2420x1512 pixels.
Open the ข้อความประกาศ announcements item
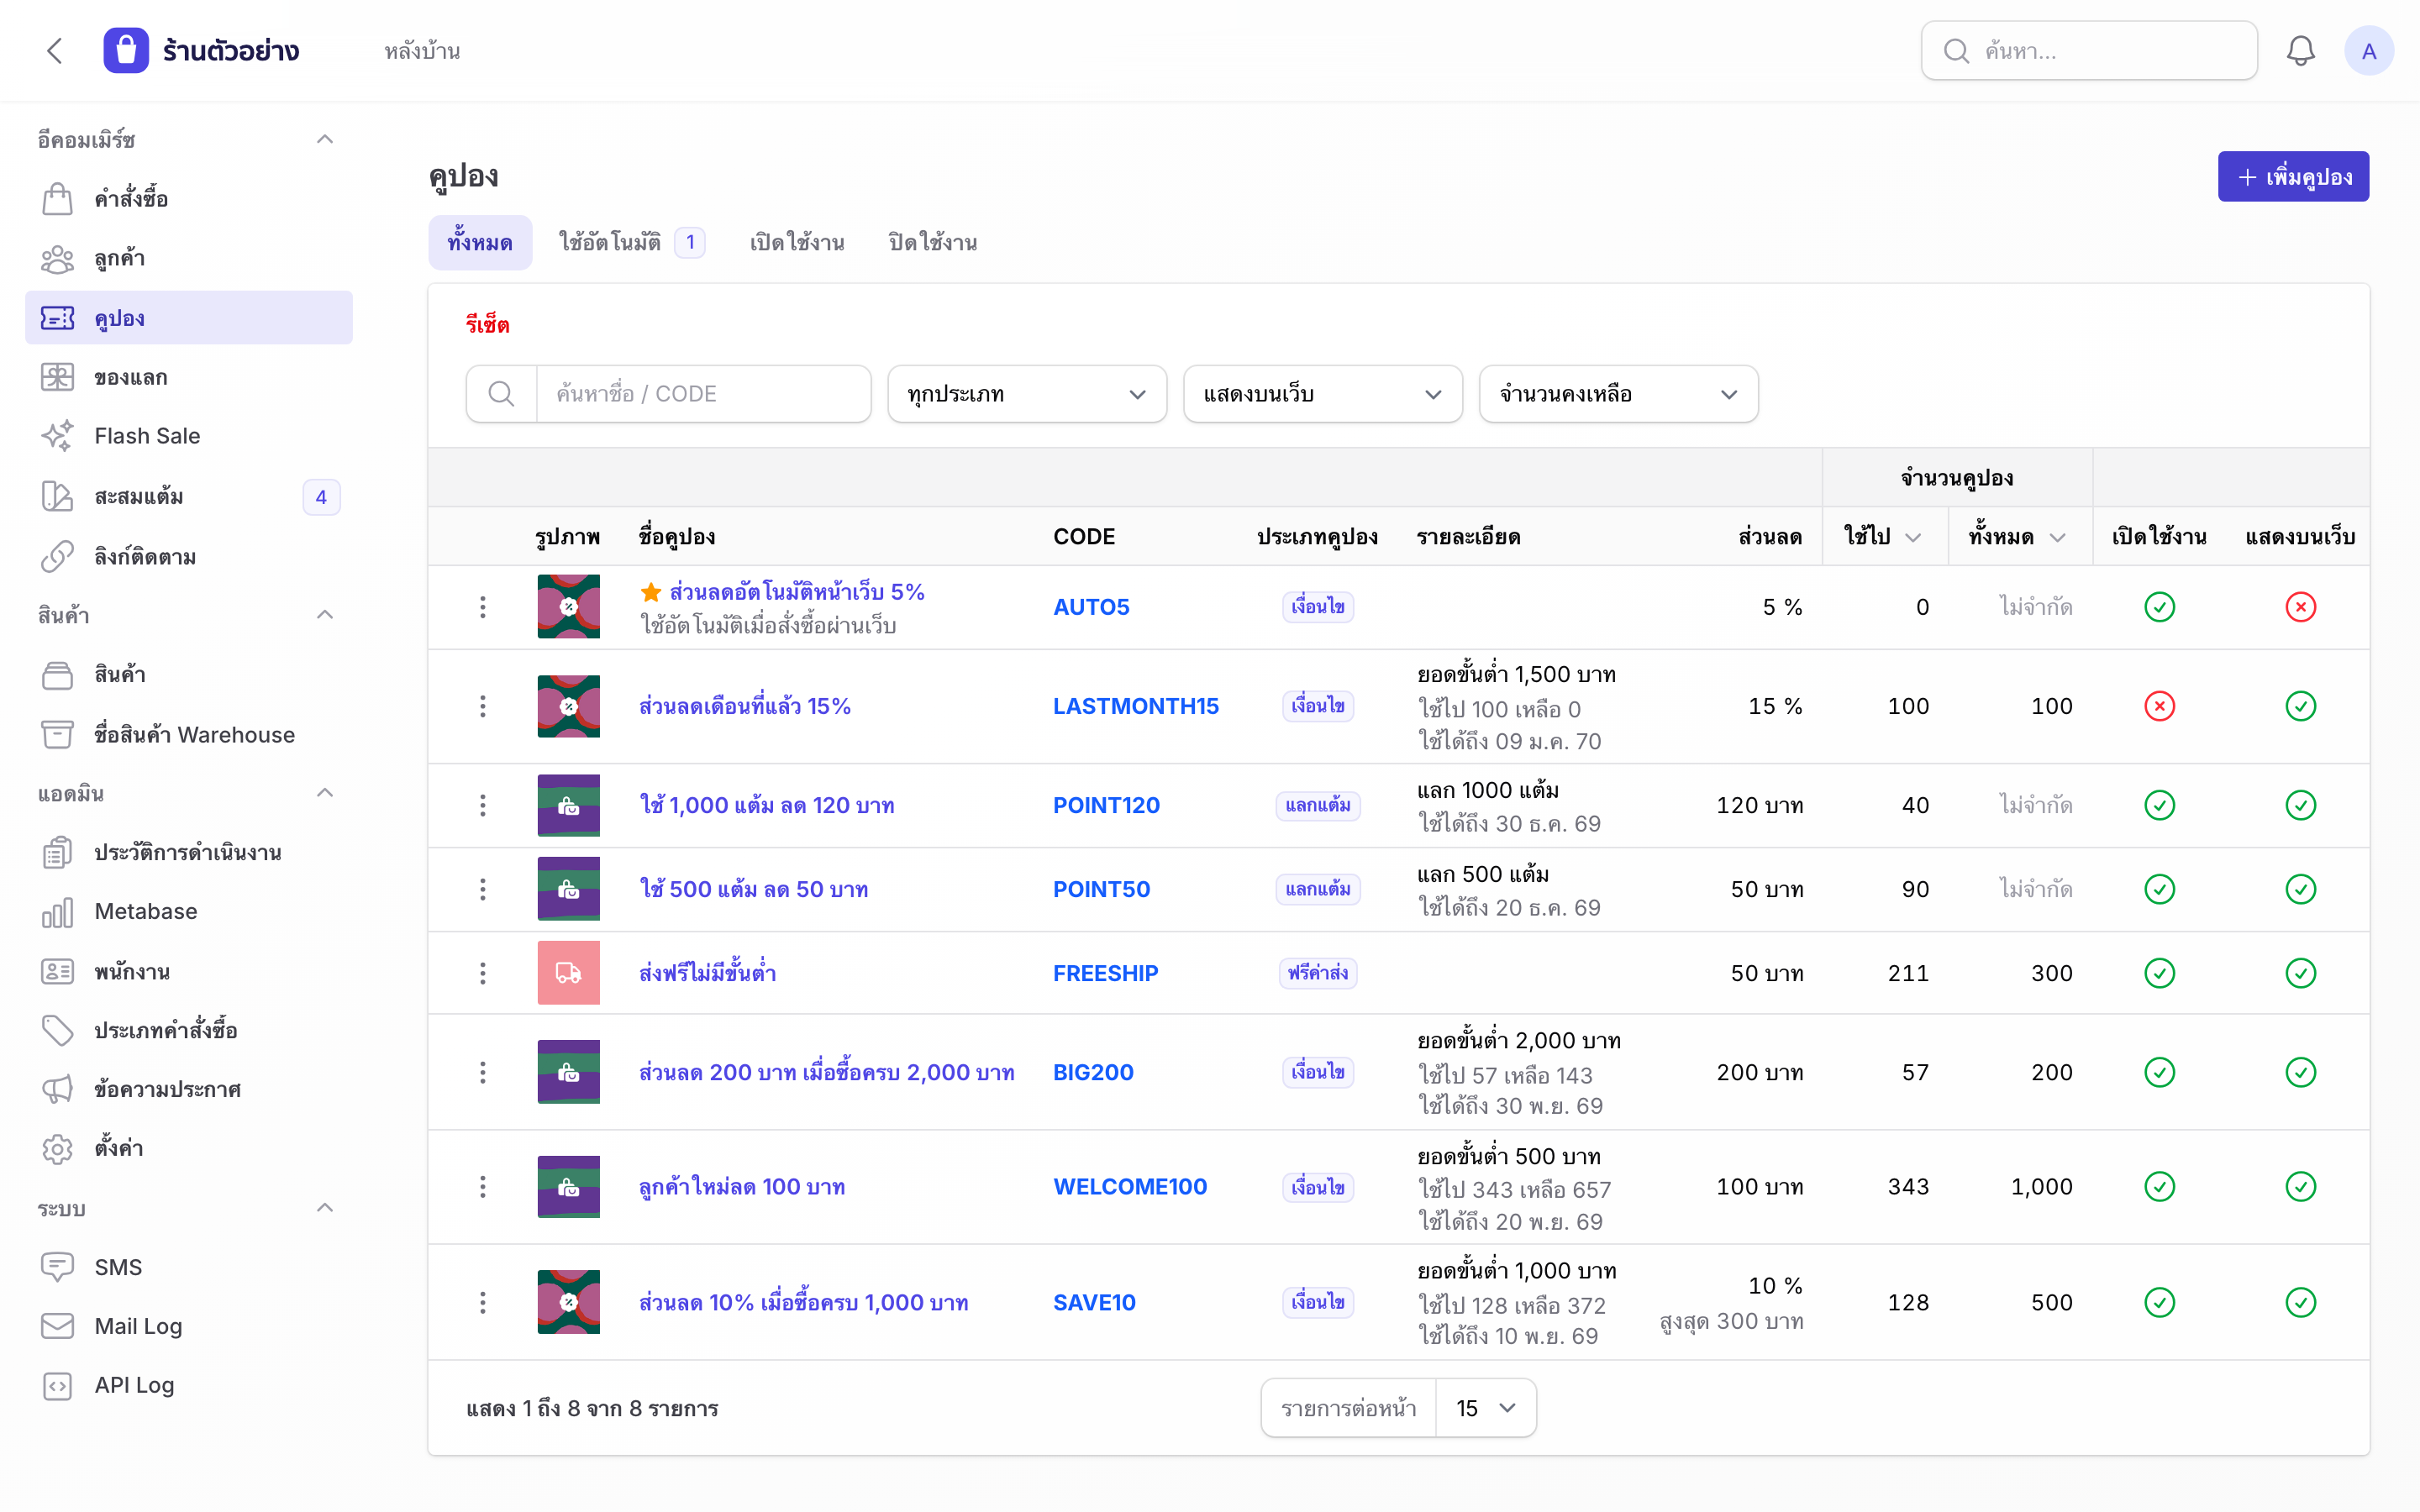(189, 1089)
